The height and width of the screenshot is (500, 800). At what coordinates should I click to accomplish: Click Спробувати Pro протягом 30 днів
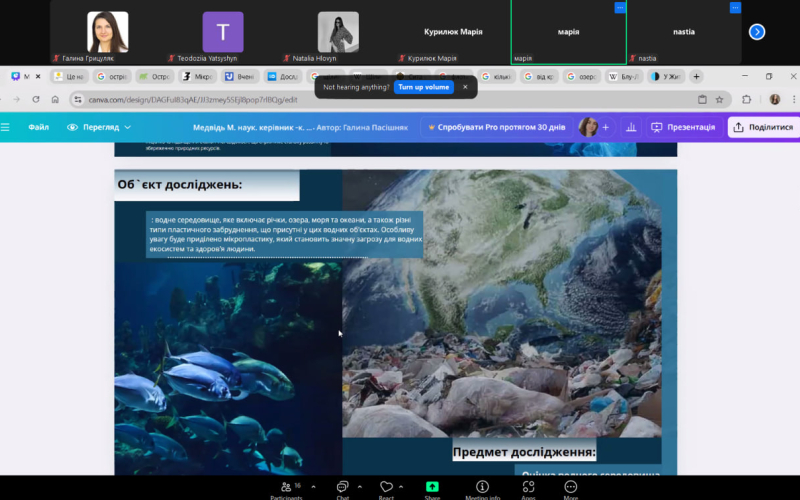pyautogui.click(x=496, y=127)
